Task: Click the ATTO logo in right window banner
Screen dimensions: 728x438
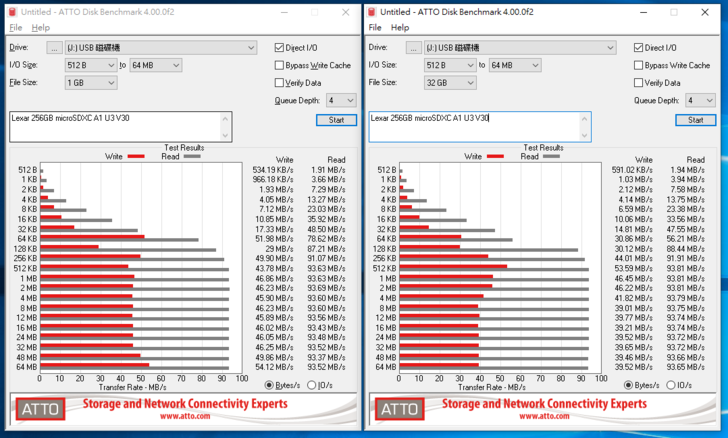Action: click(399, 409)
